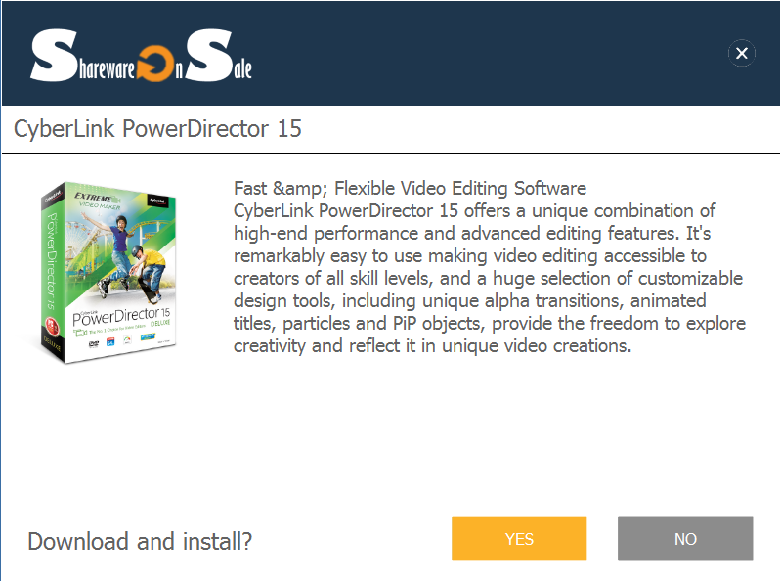Click the ale text in the logo
The width and height of the screenshot is (780, 581).
[x=243, y=69]
